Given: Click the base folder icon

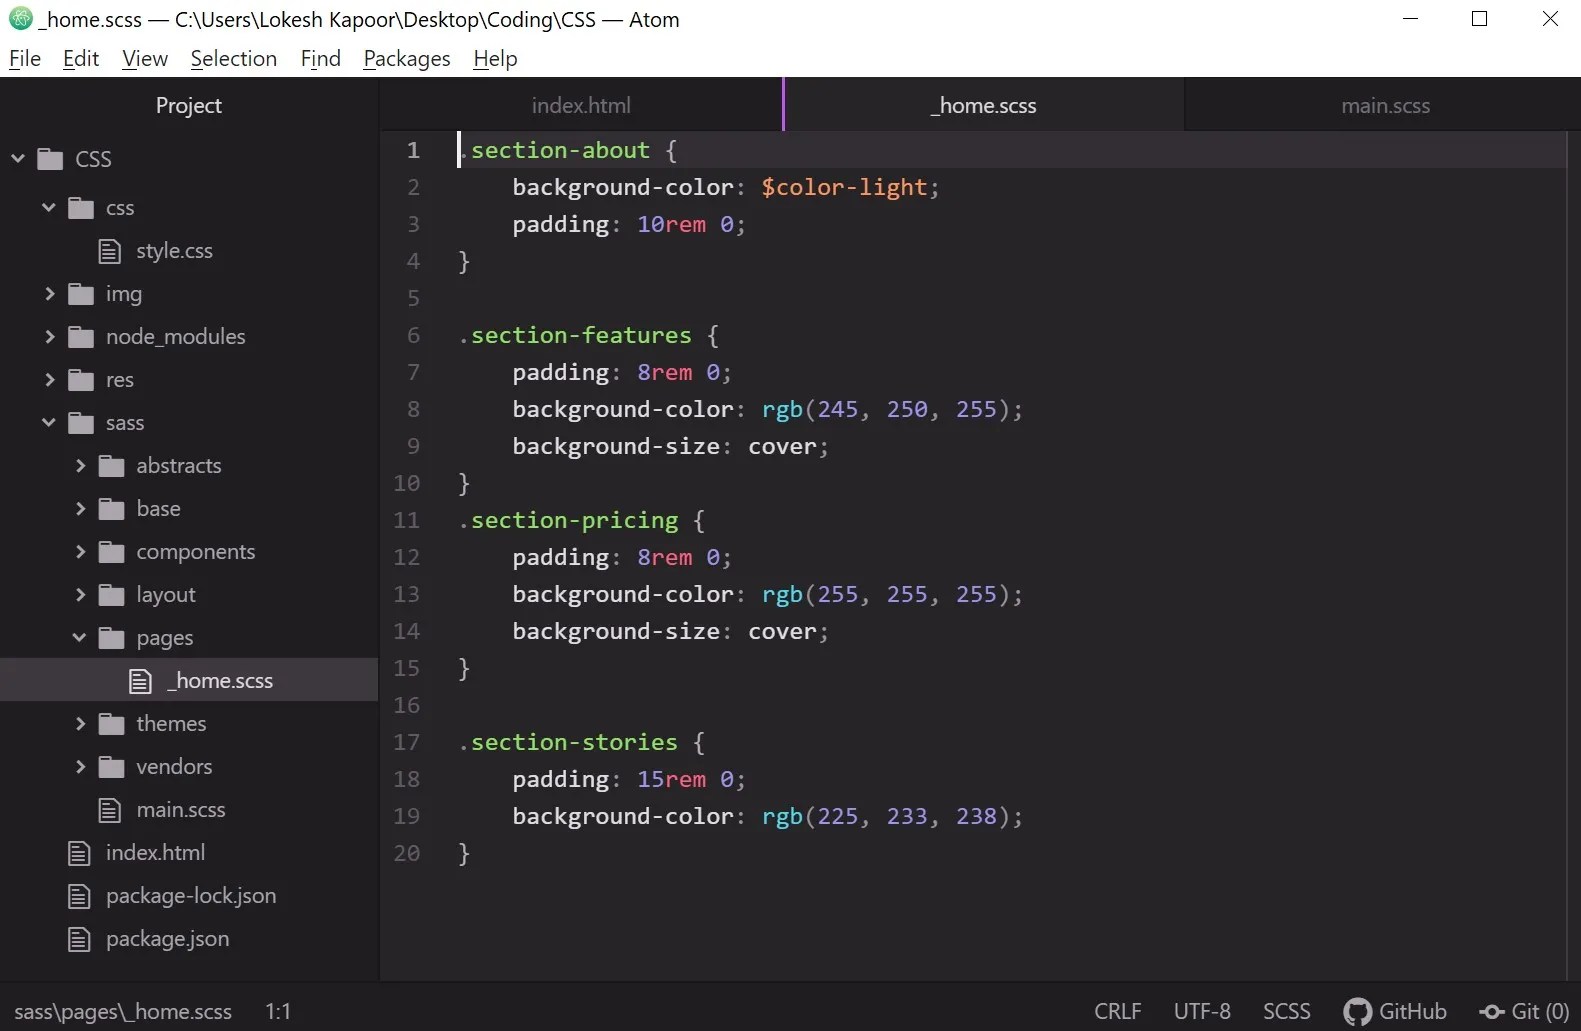Looking at the screenshot, I should pos(112,509).
